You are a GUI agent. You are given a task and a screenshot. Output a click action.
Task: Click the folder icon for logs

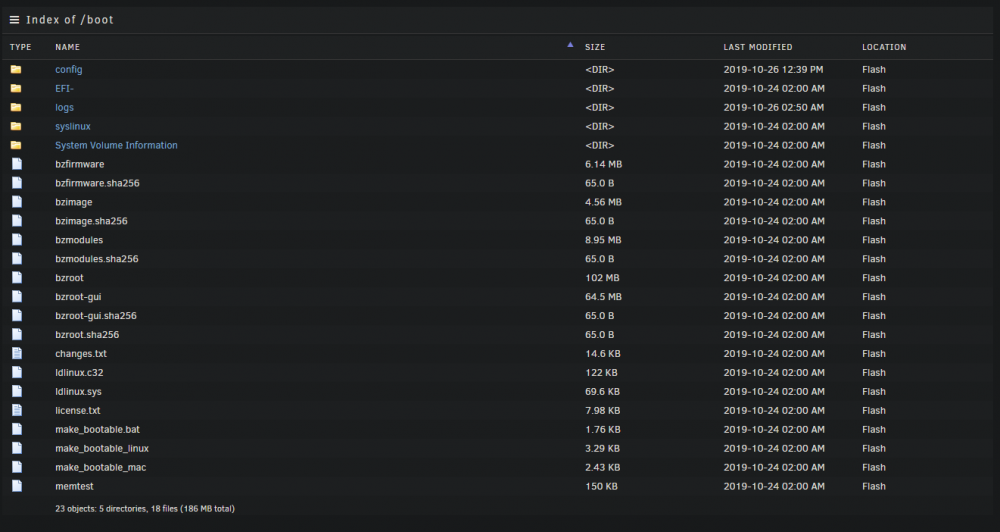coord(16,107)
